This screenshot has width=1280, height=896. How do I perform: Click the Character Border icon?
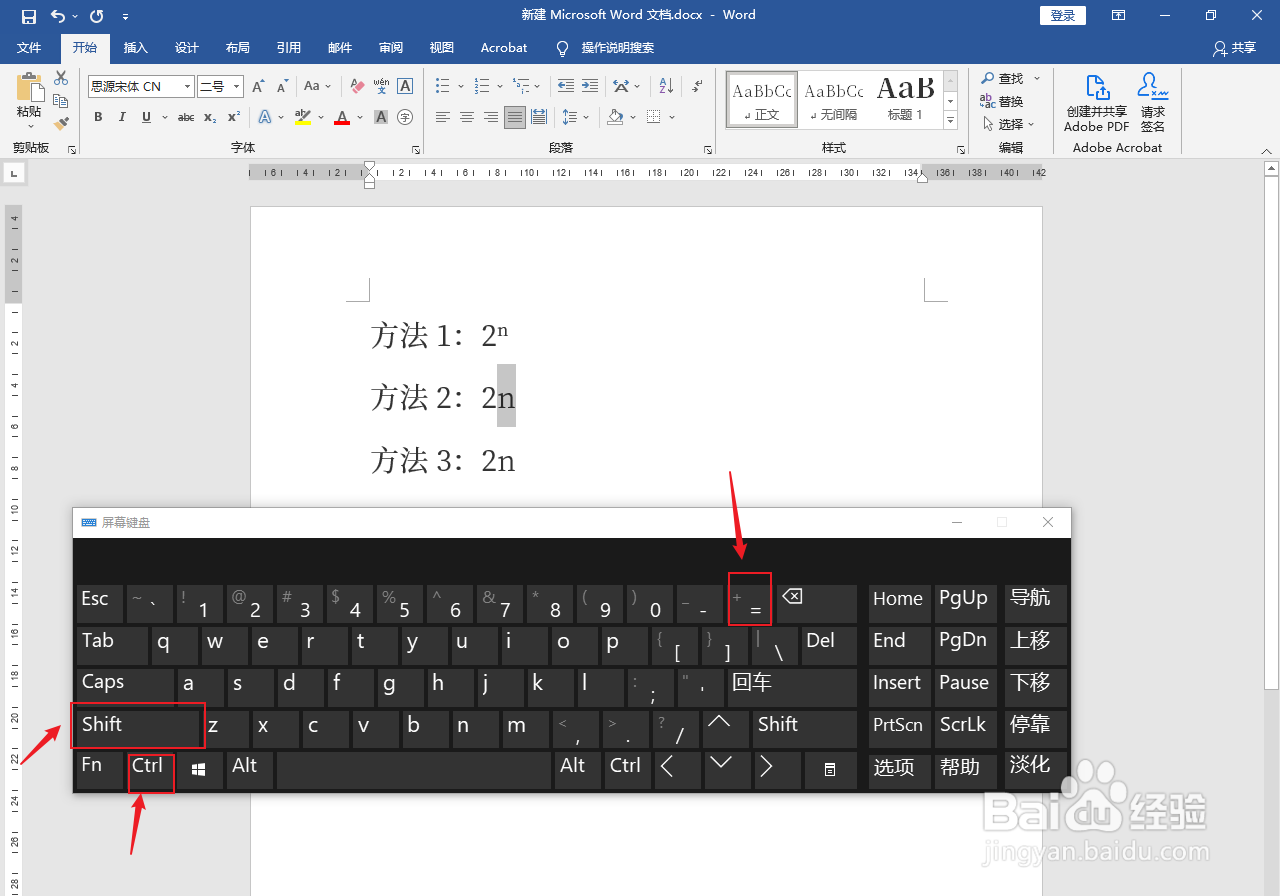coord(405,87)
